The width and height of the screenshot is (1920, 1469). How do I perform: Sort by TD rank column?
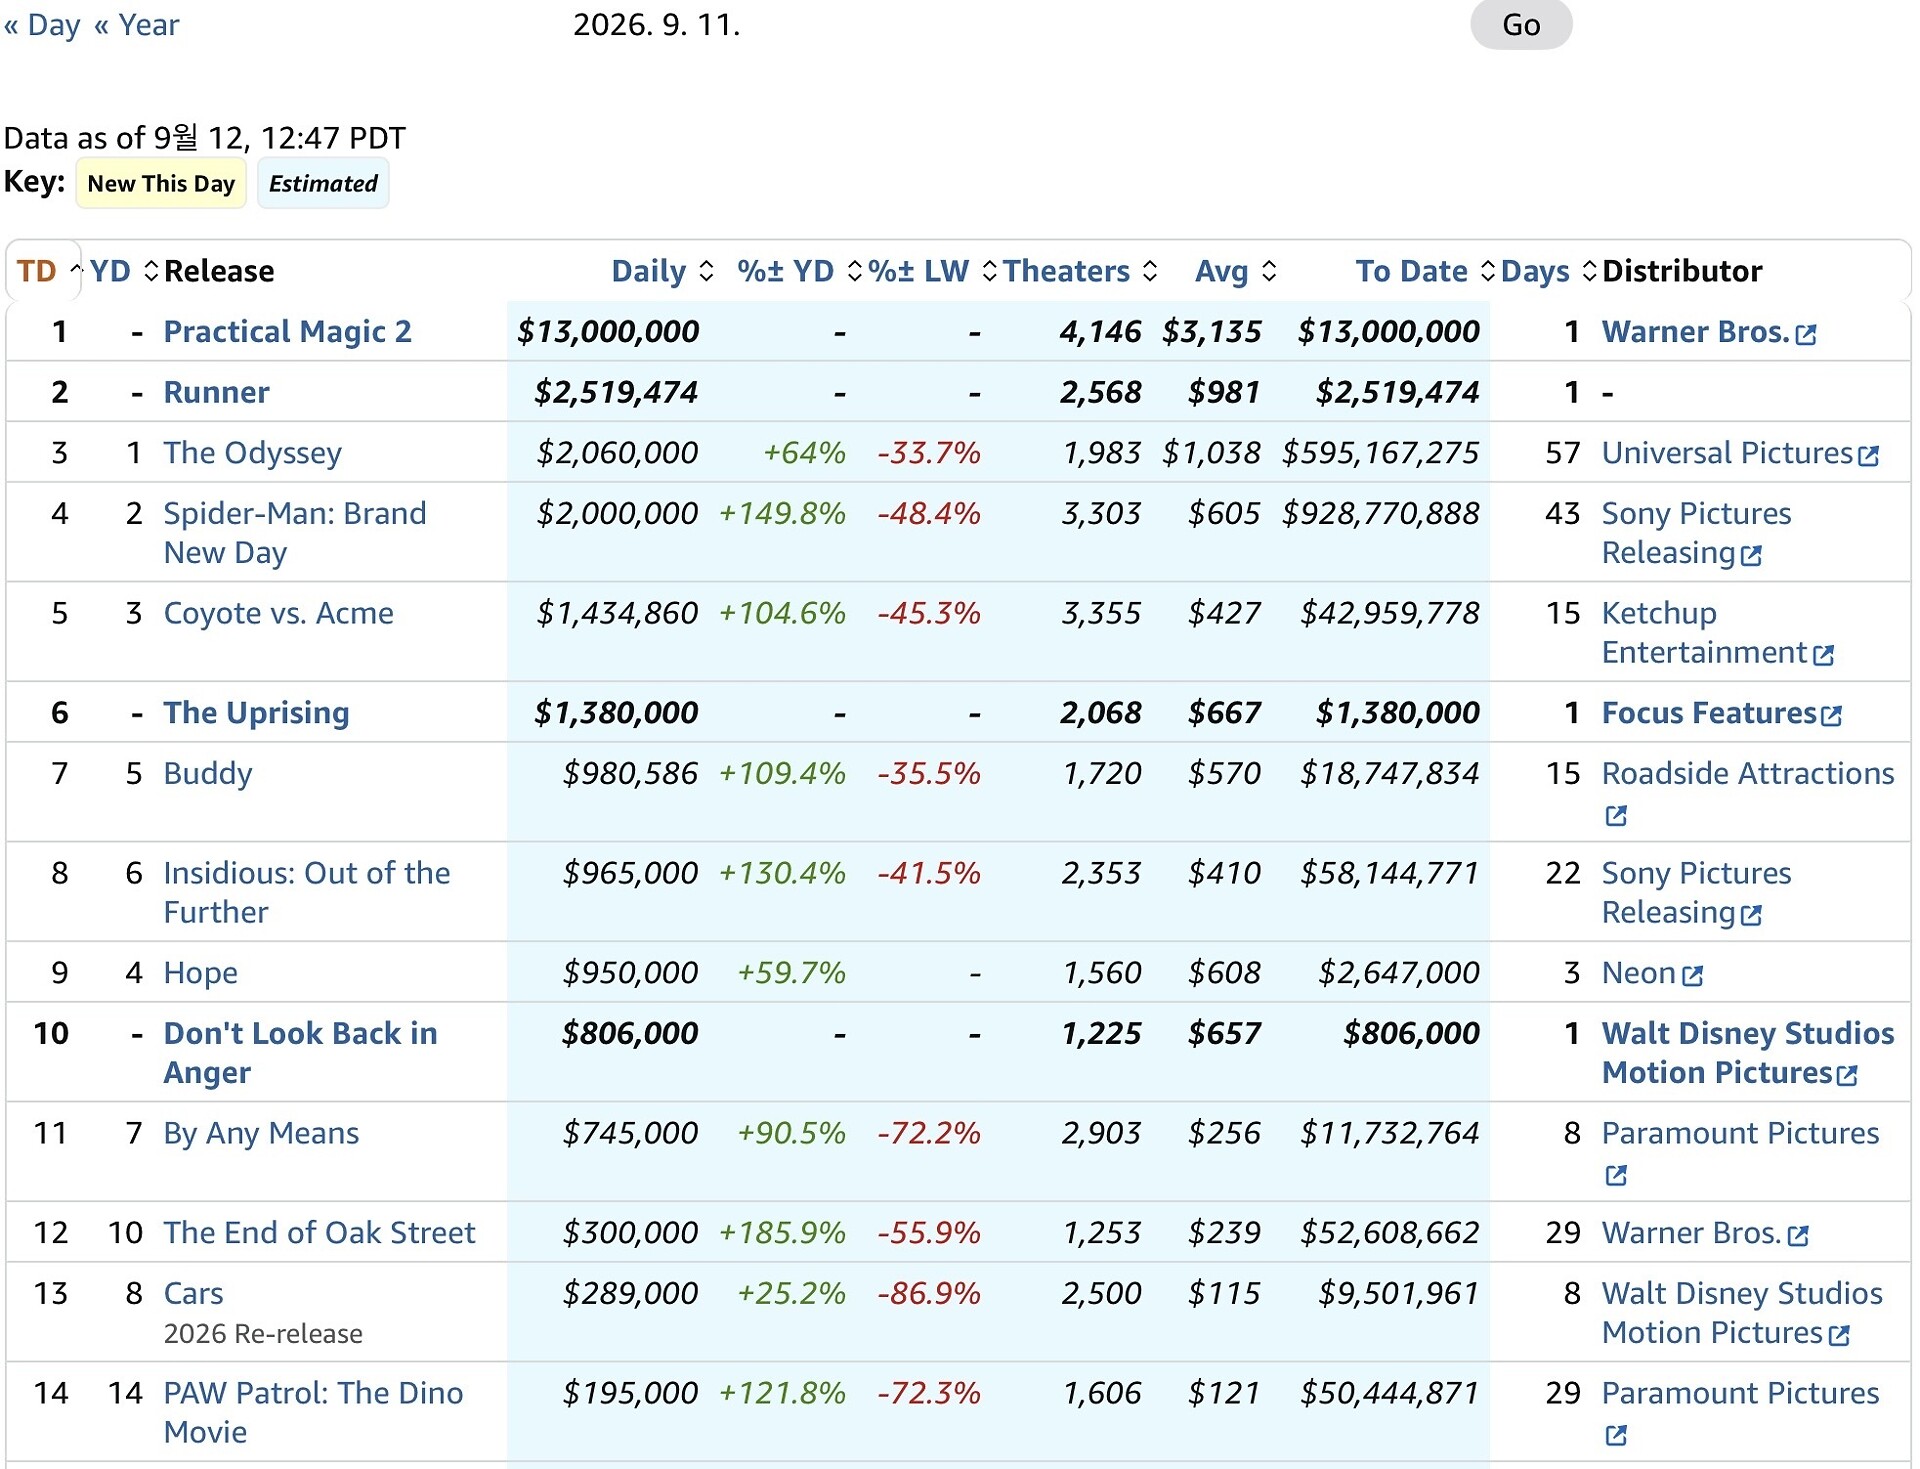(x=37, y=271)
